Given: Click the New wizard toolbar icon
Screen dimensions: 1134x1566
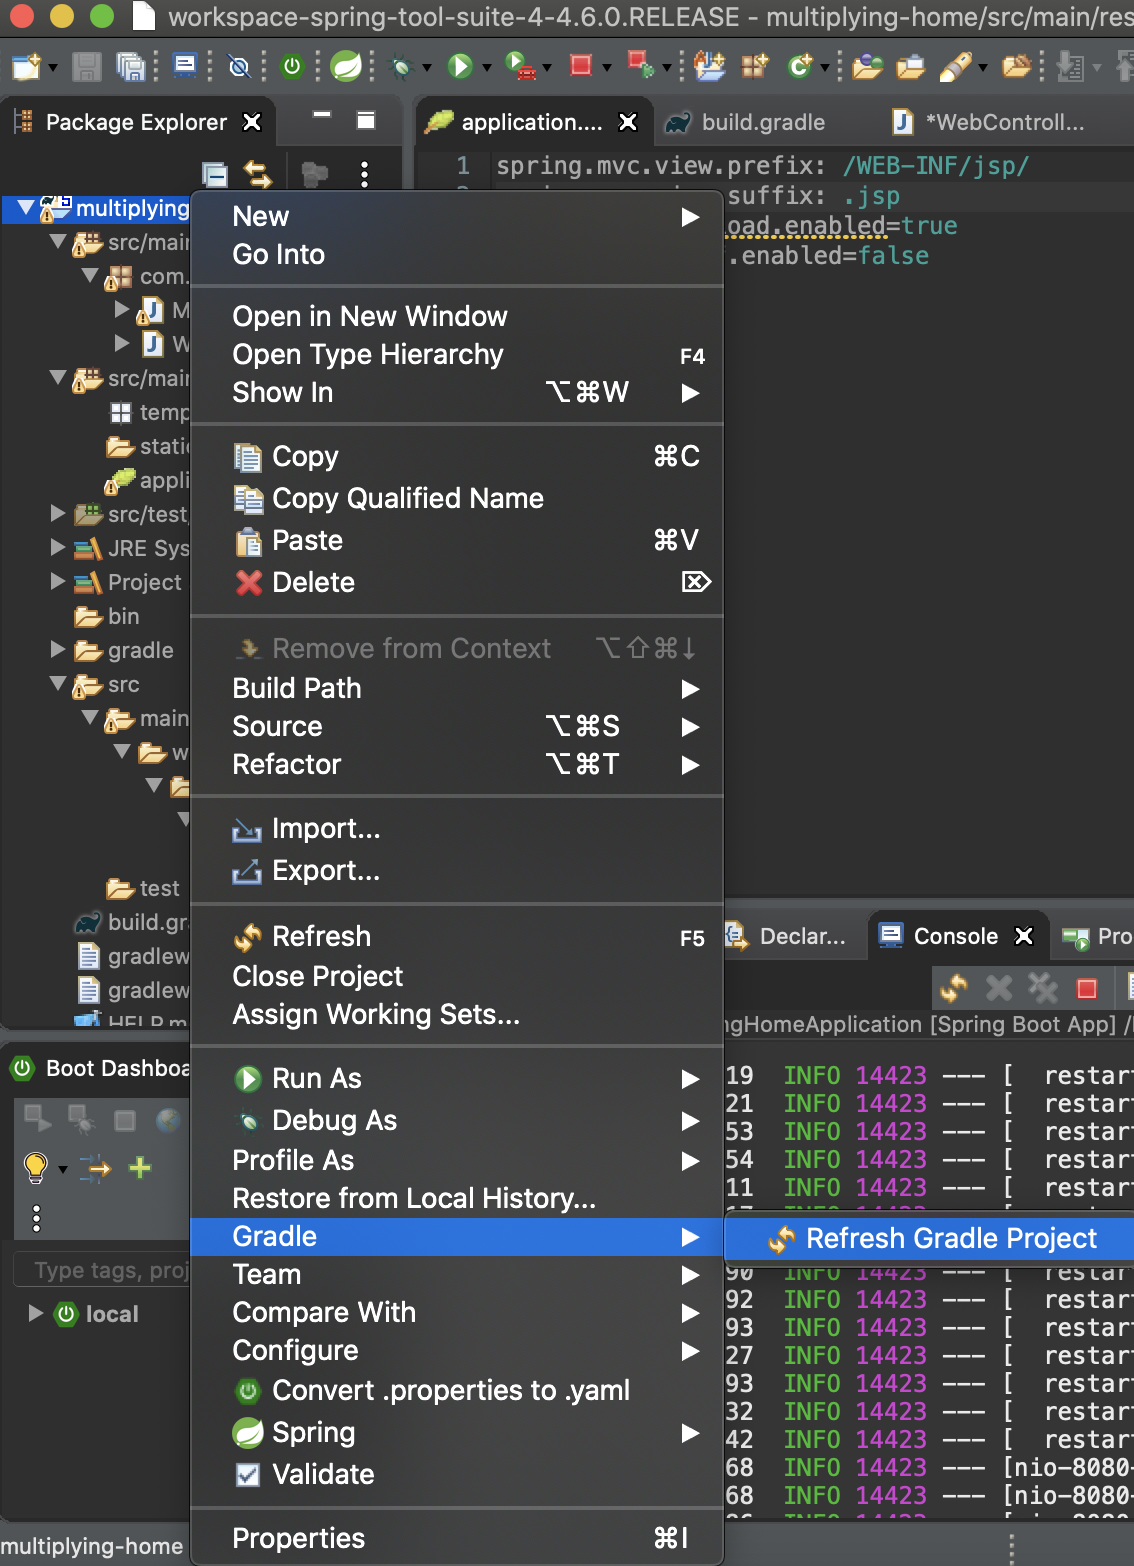Looking at the screenshot, I should pyautogui.click(x=26, y=67).
